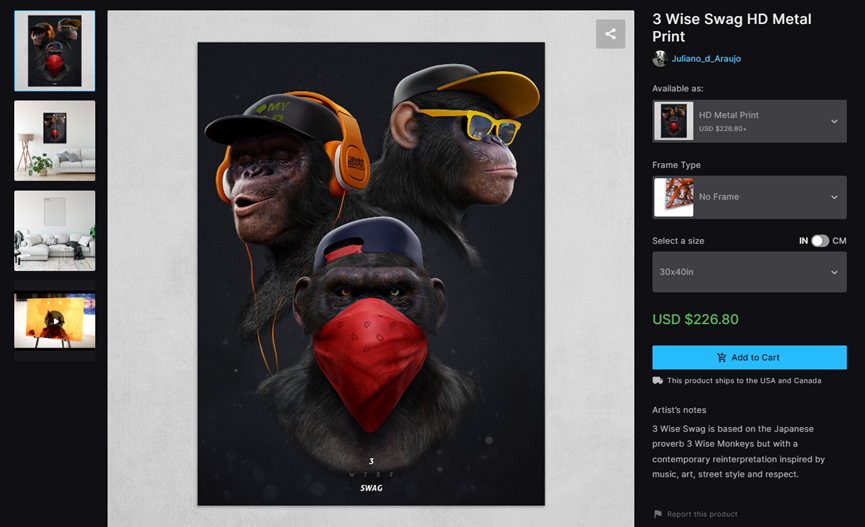Click the HD Metal Print preview image
This screenshot has height=527, width=865.
tap(674, 121)
